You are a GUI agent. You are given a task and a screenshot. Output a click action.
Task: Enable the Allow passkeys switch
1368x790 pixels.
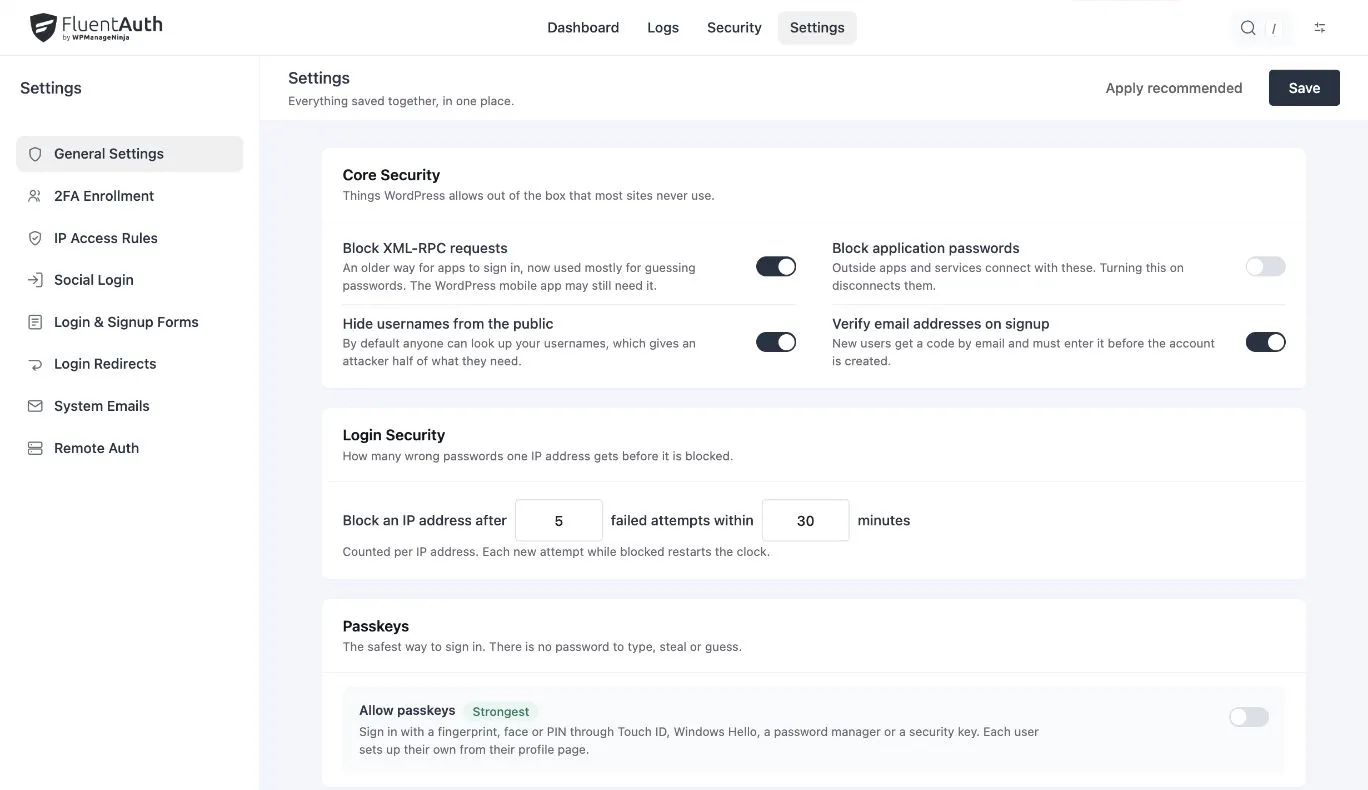(x=1249, y=717)
